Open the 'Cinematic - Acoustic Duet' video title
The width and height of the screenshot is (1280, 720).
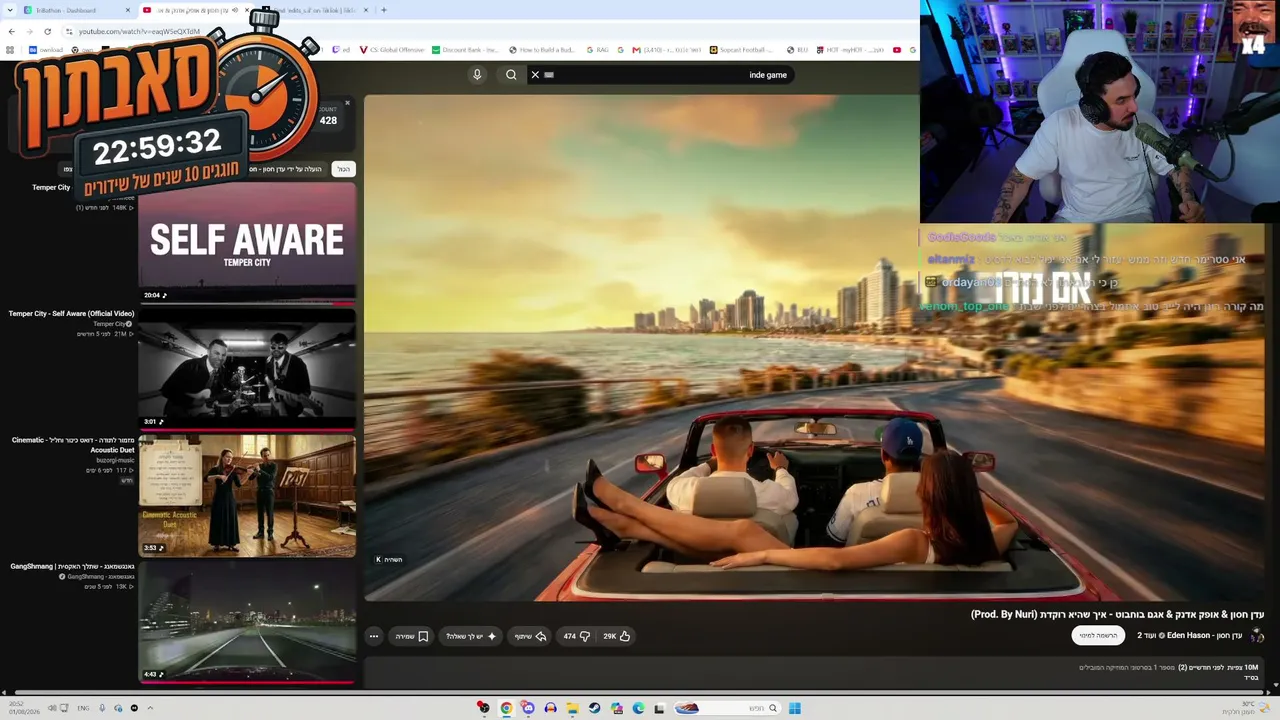73,445
